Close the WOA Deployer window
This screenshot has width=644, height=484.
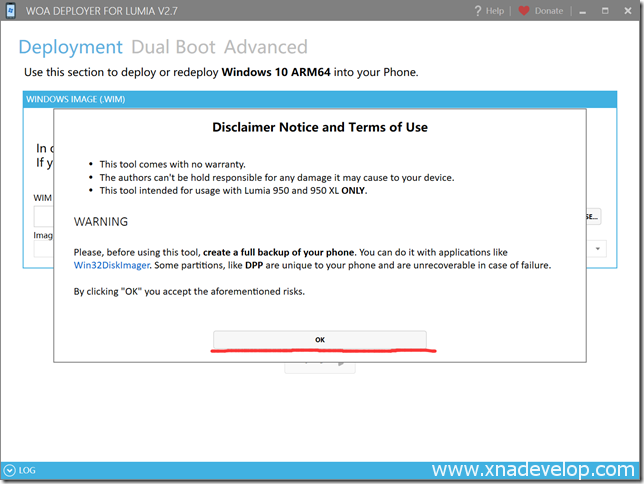tap(628, 11)
